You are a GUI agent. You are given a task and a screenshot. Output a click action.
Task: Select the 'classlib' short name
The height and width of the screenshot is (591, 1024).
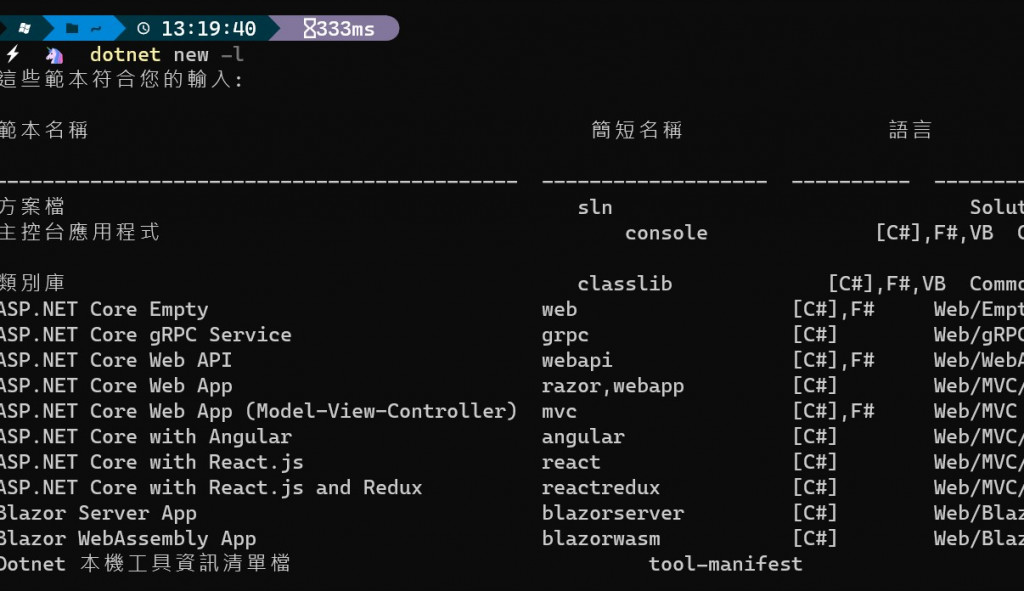(x=625, y=283)
